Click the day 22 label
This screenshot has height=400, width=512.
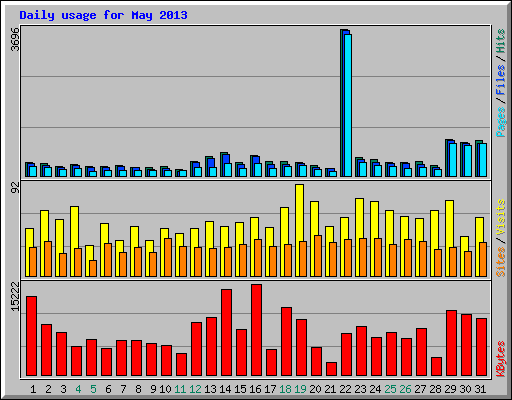point(345,389)
